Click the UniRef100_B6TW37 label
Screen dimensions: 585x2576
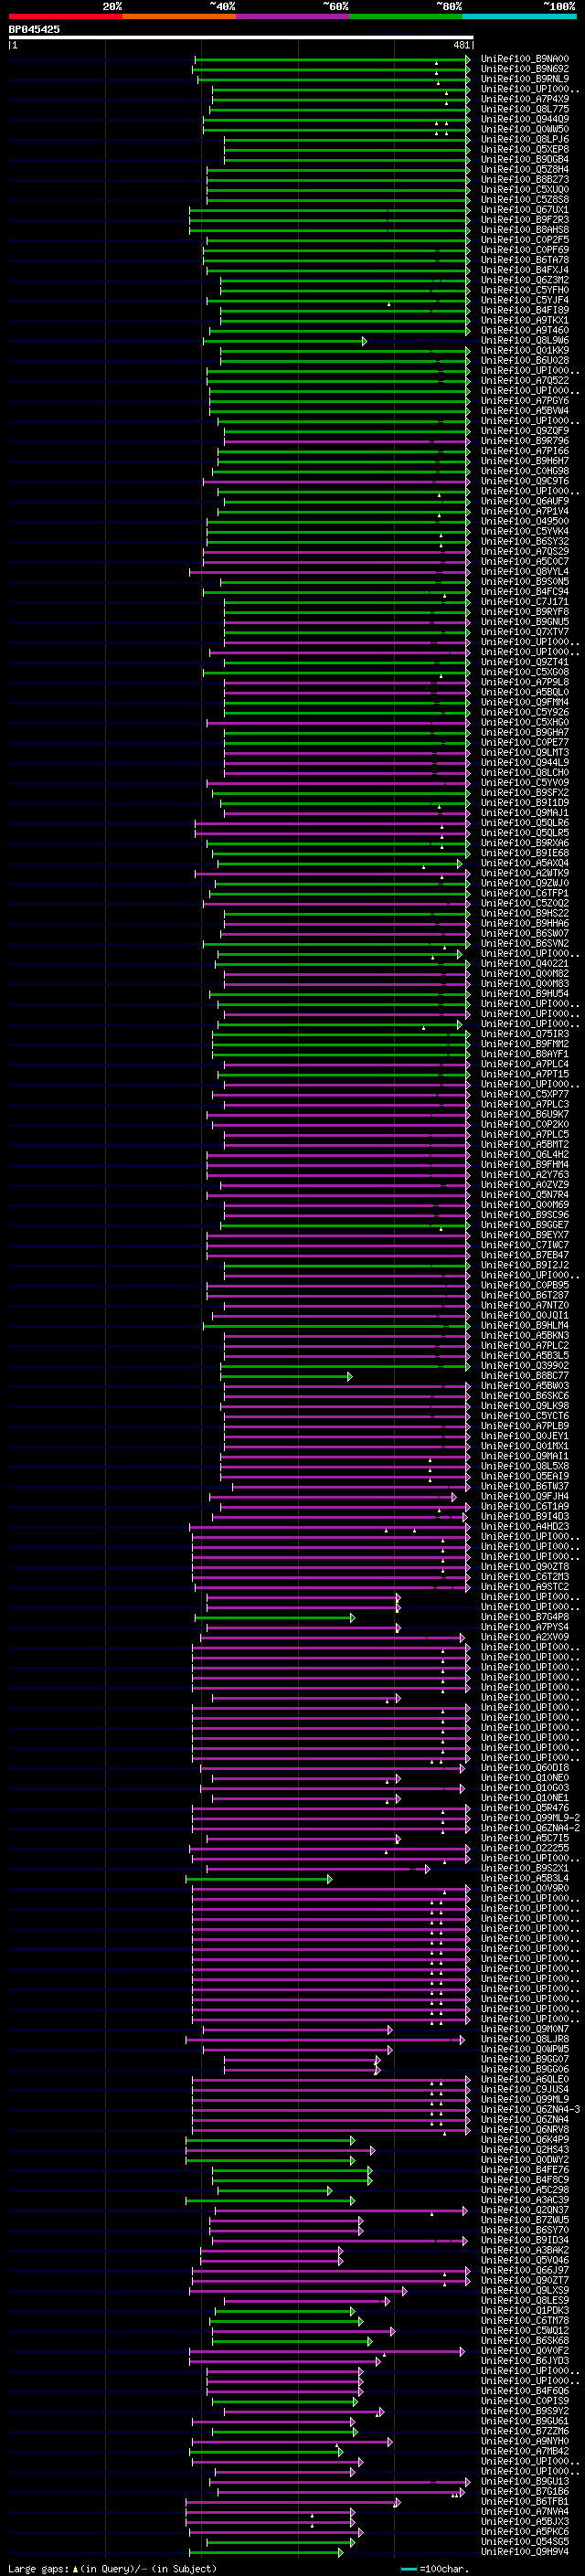[x=525, y=1486]
